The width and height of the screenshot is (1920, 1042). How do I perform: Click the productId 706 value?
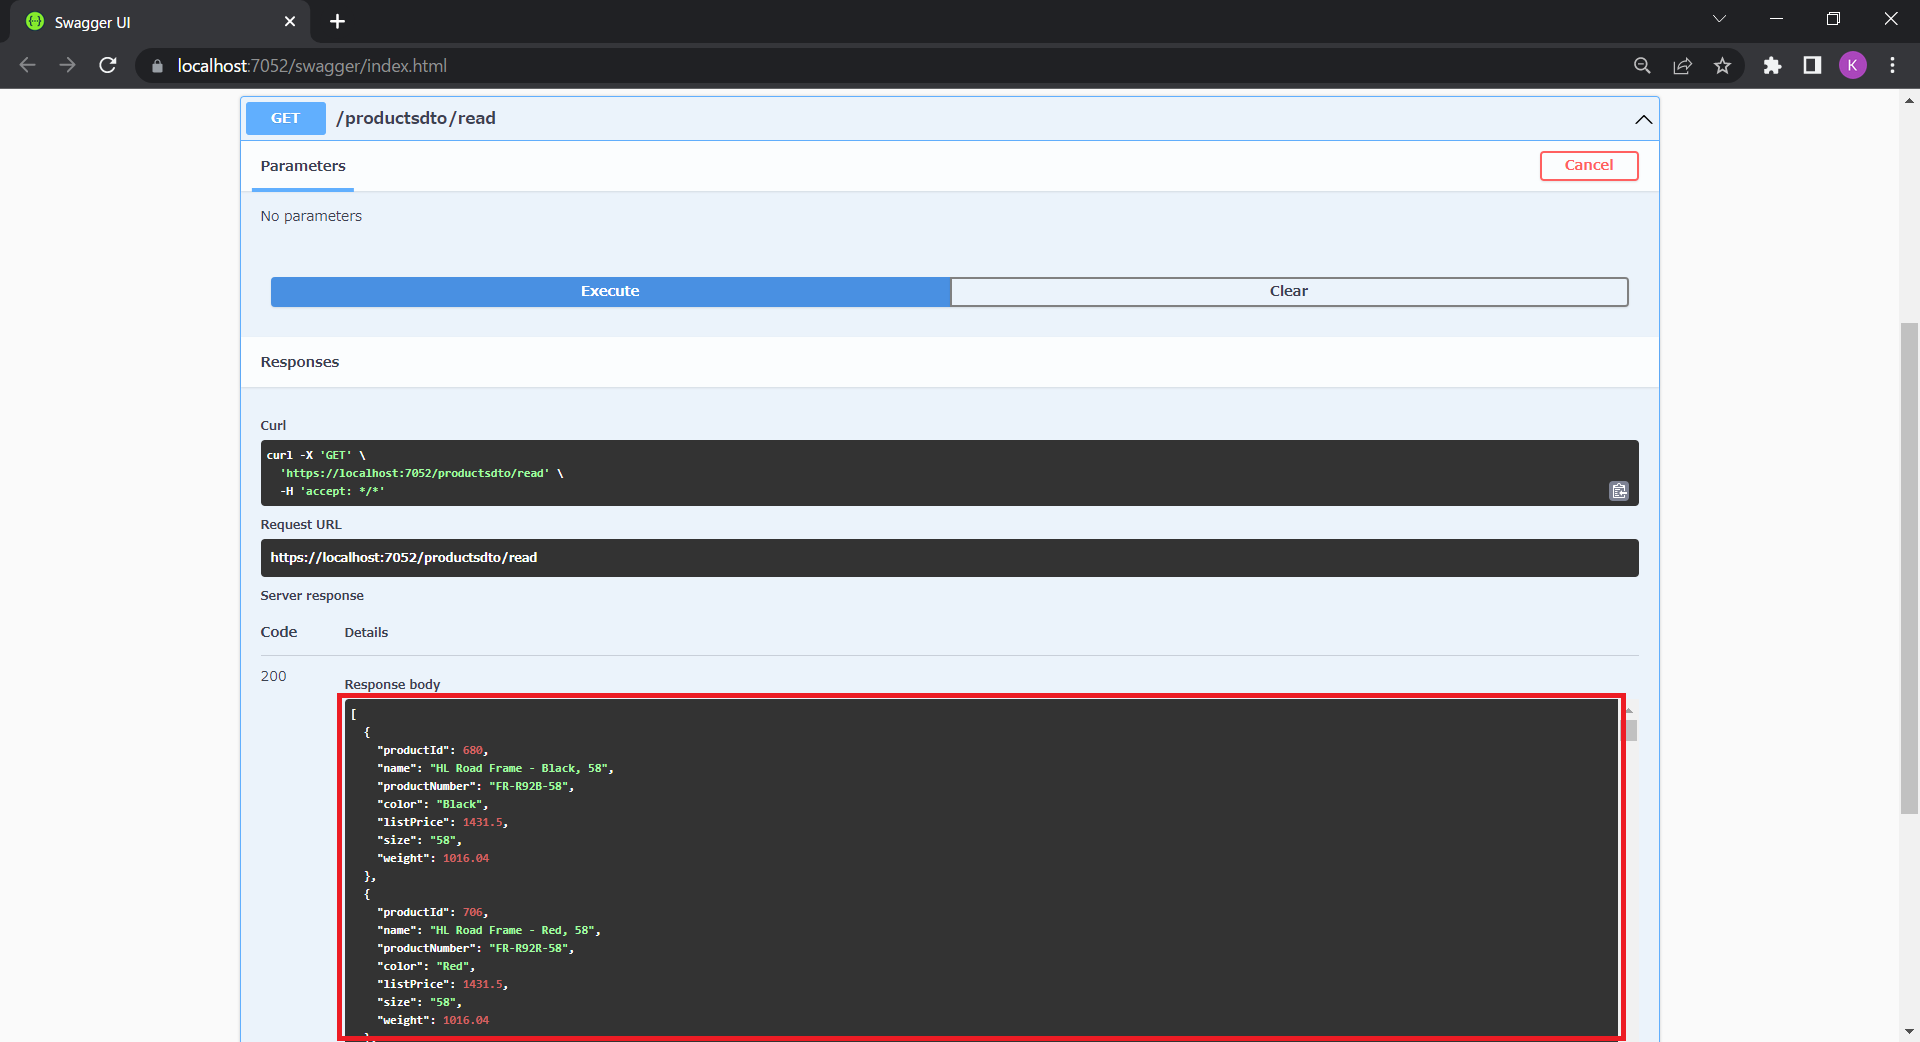tap(472, 912)
